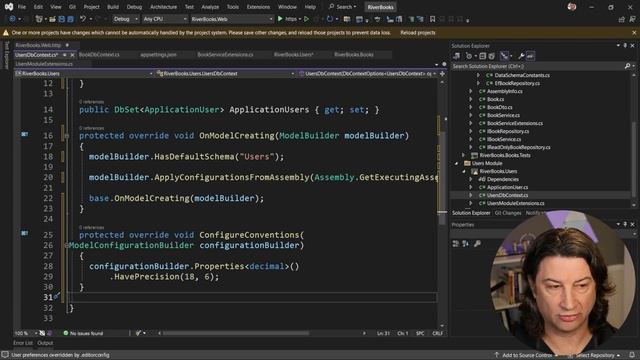Open the Error List tab at bottom
Screen dimensions: 640x360
22,343
